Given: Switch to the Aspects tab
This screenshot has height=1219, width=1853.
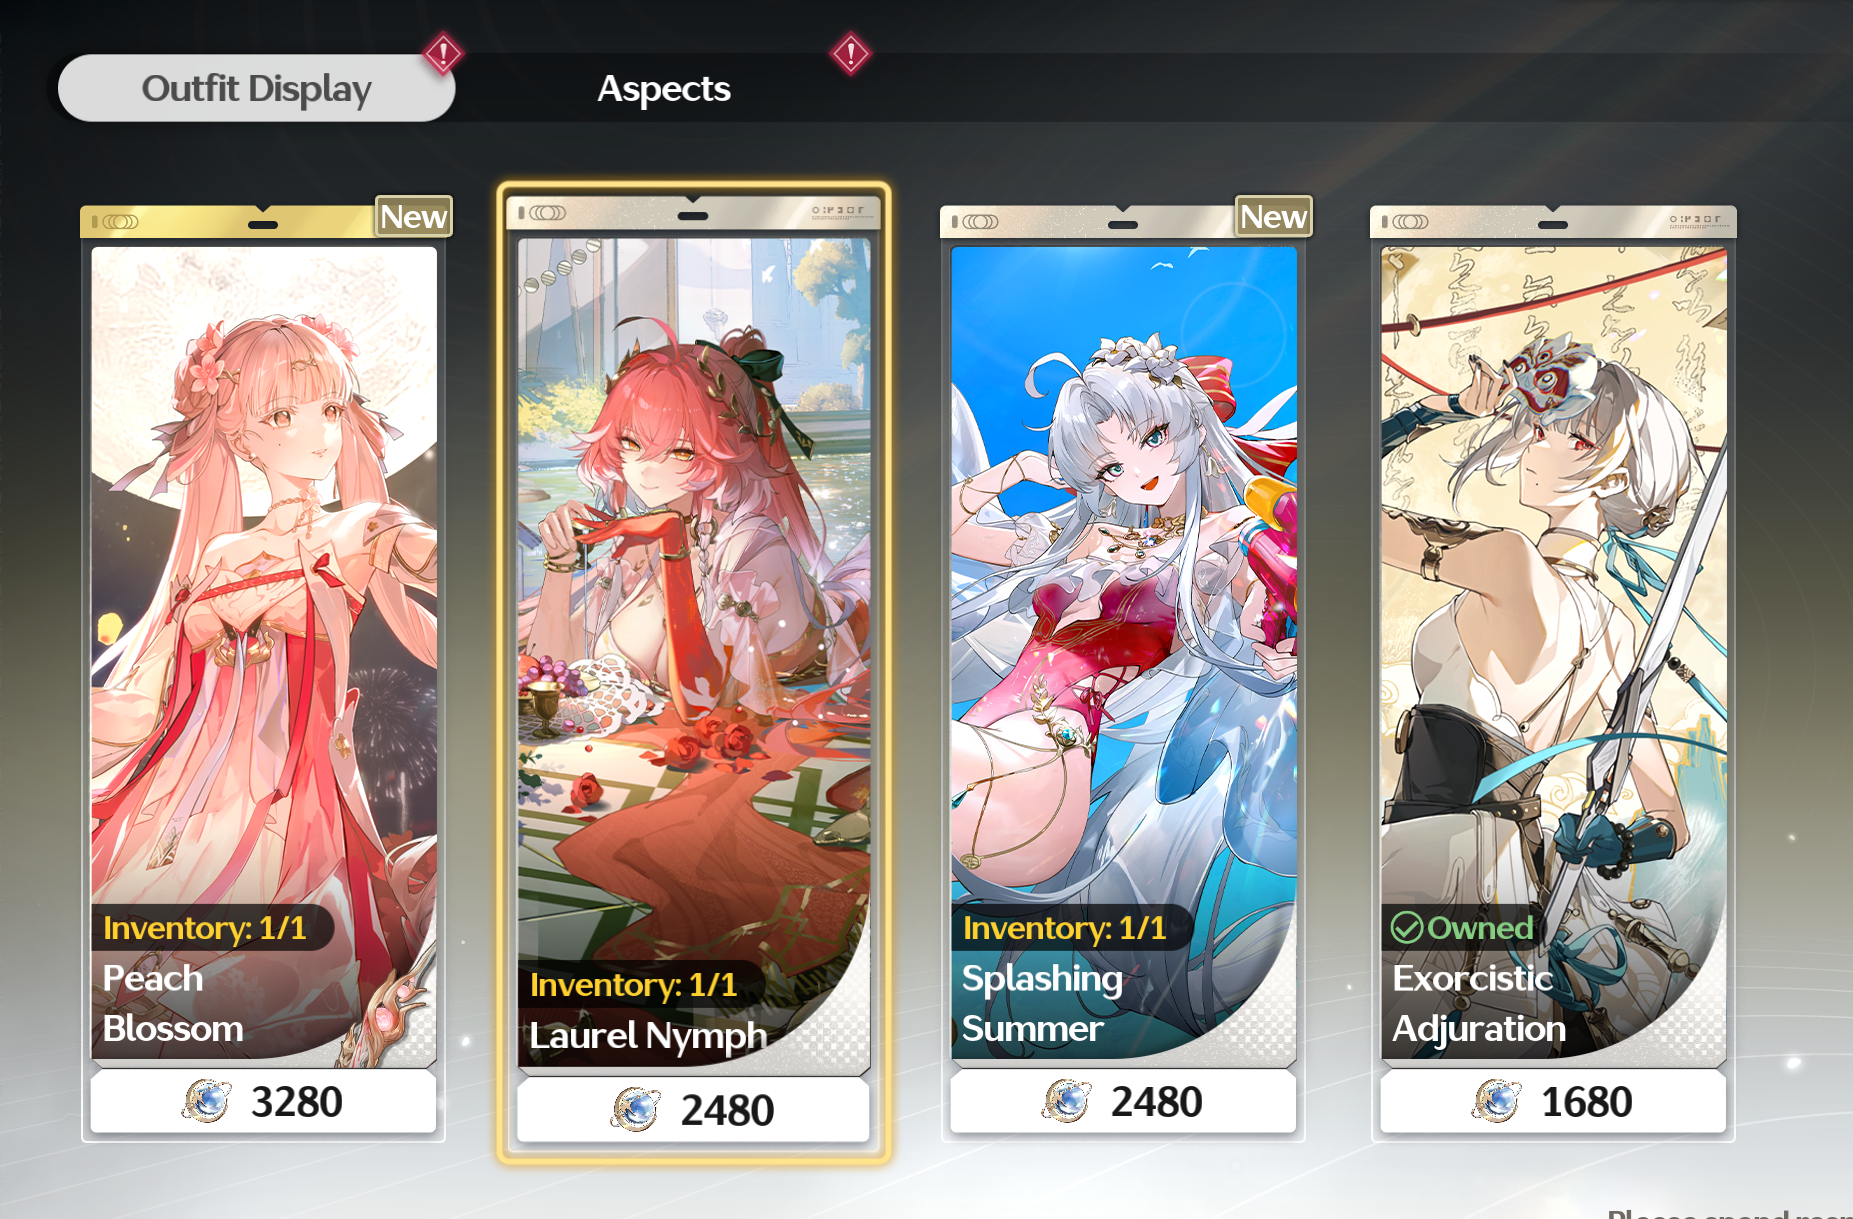Looking at the screenshot, I should point(663,88).
